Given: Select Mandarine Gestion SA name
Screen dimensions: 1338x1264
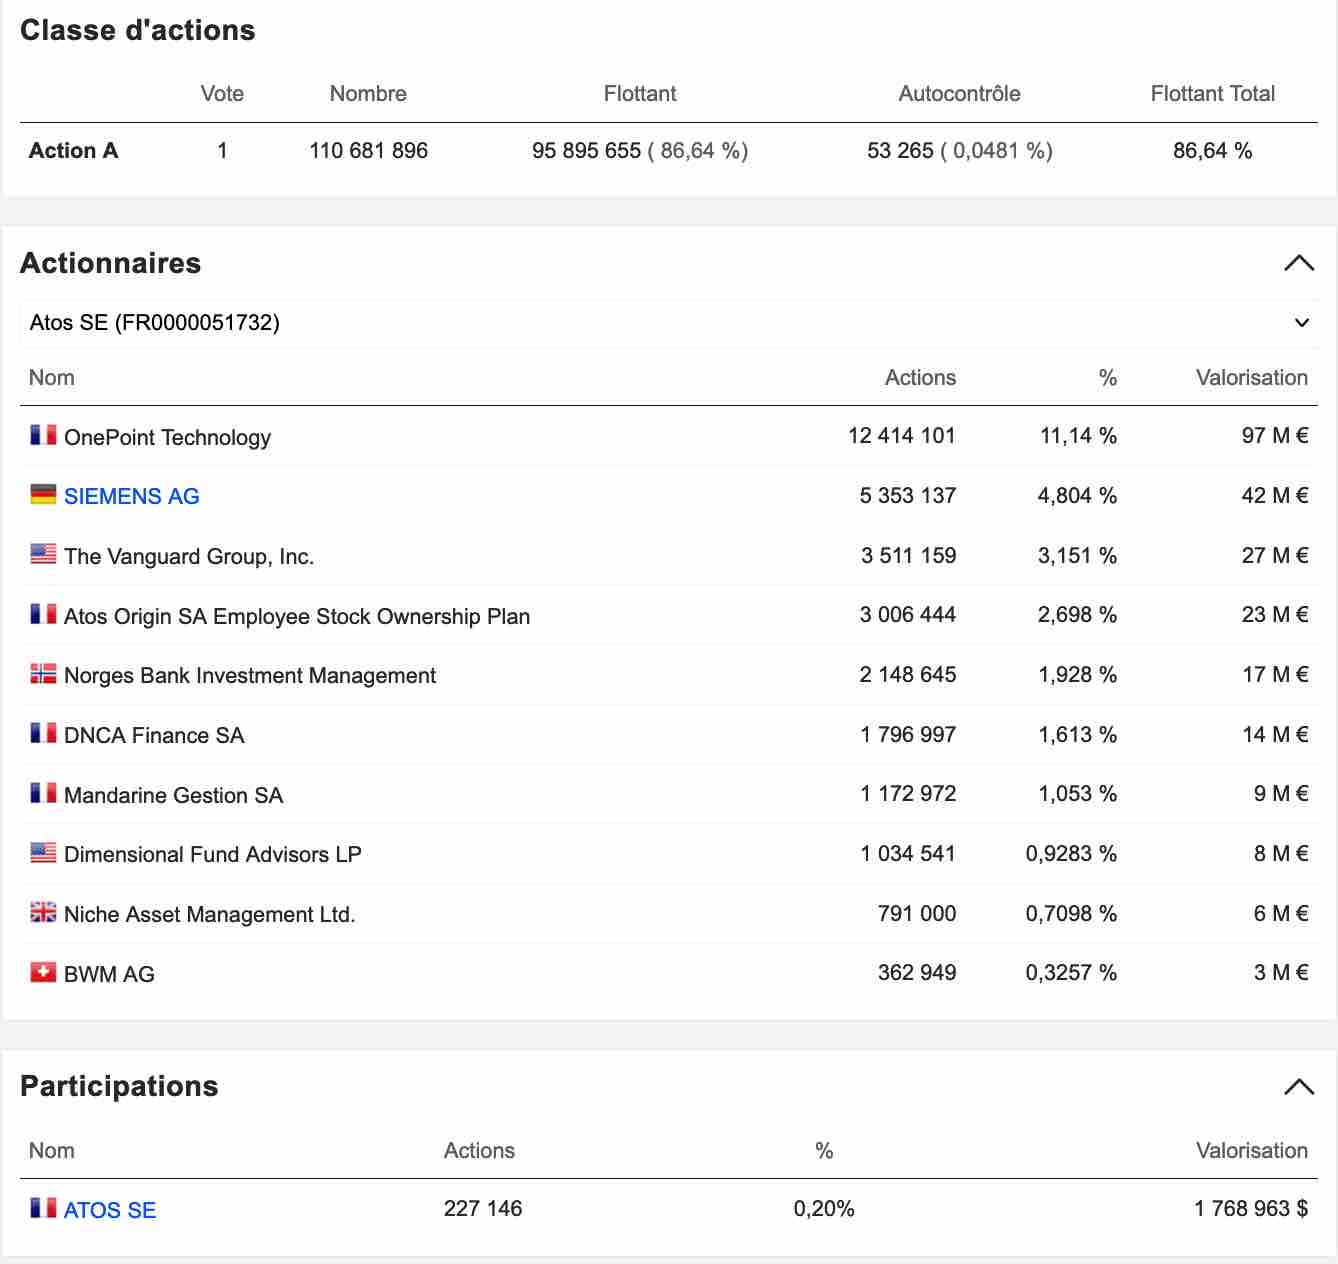Looking at the screenshot, I should click(x=173, y=795).
